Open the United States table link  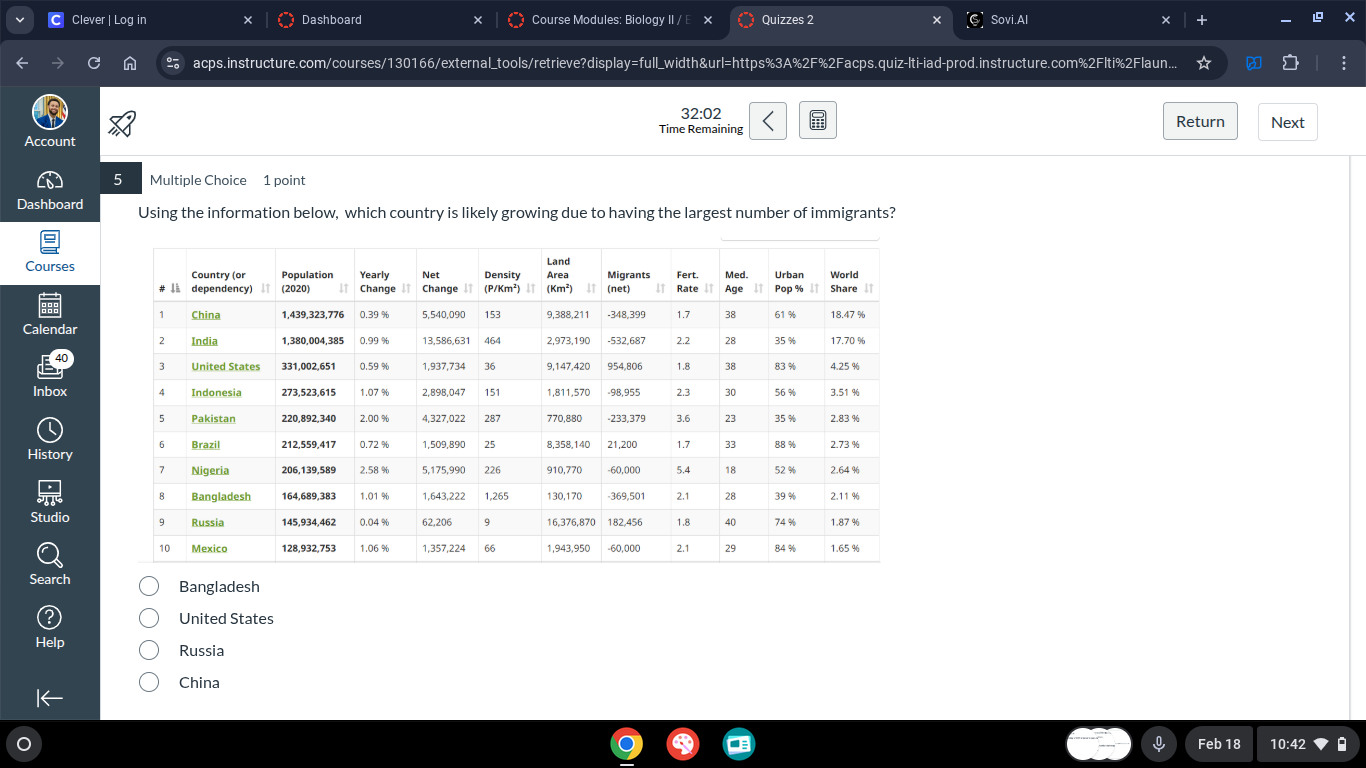(226, 367)
